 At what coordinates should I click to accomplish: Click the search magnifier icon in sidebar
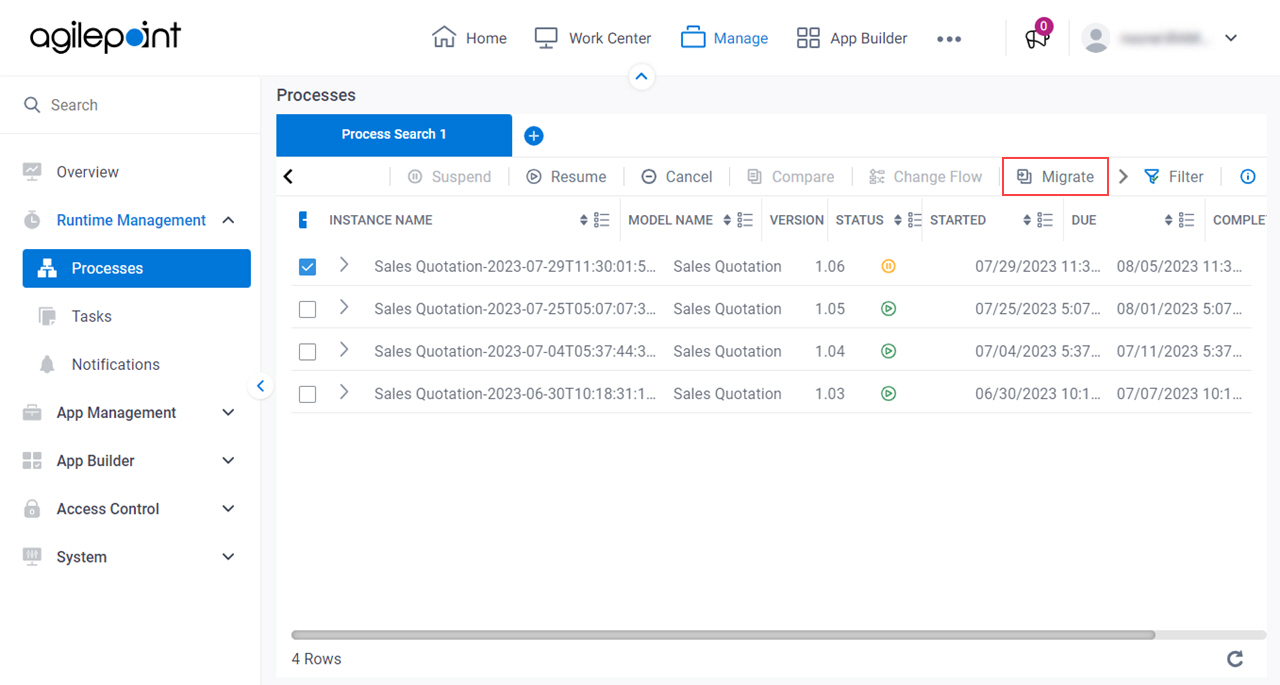32,105
